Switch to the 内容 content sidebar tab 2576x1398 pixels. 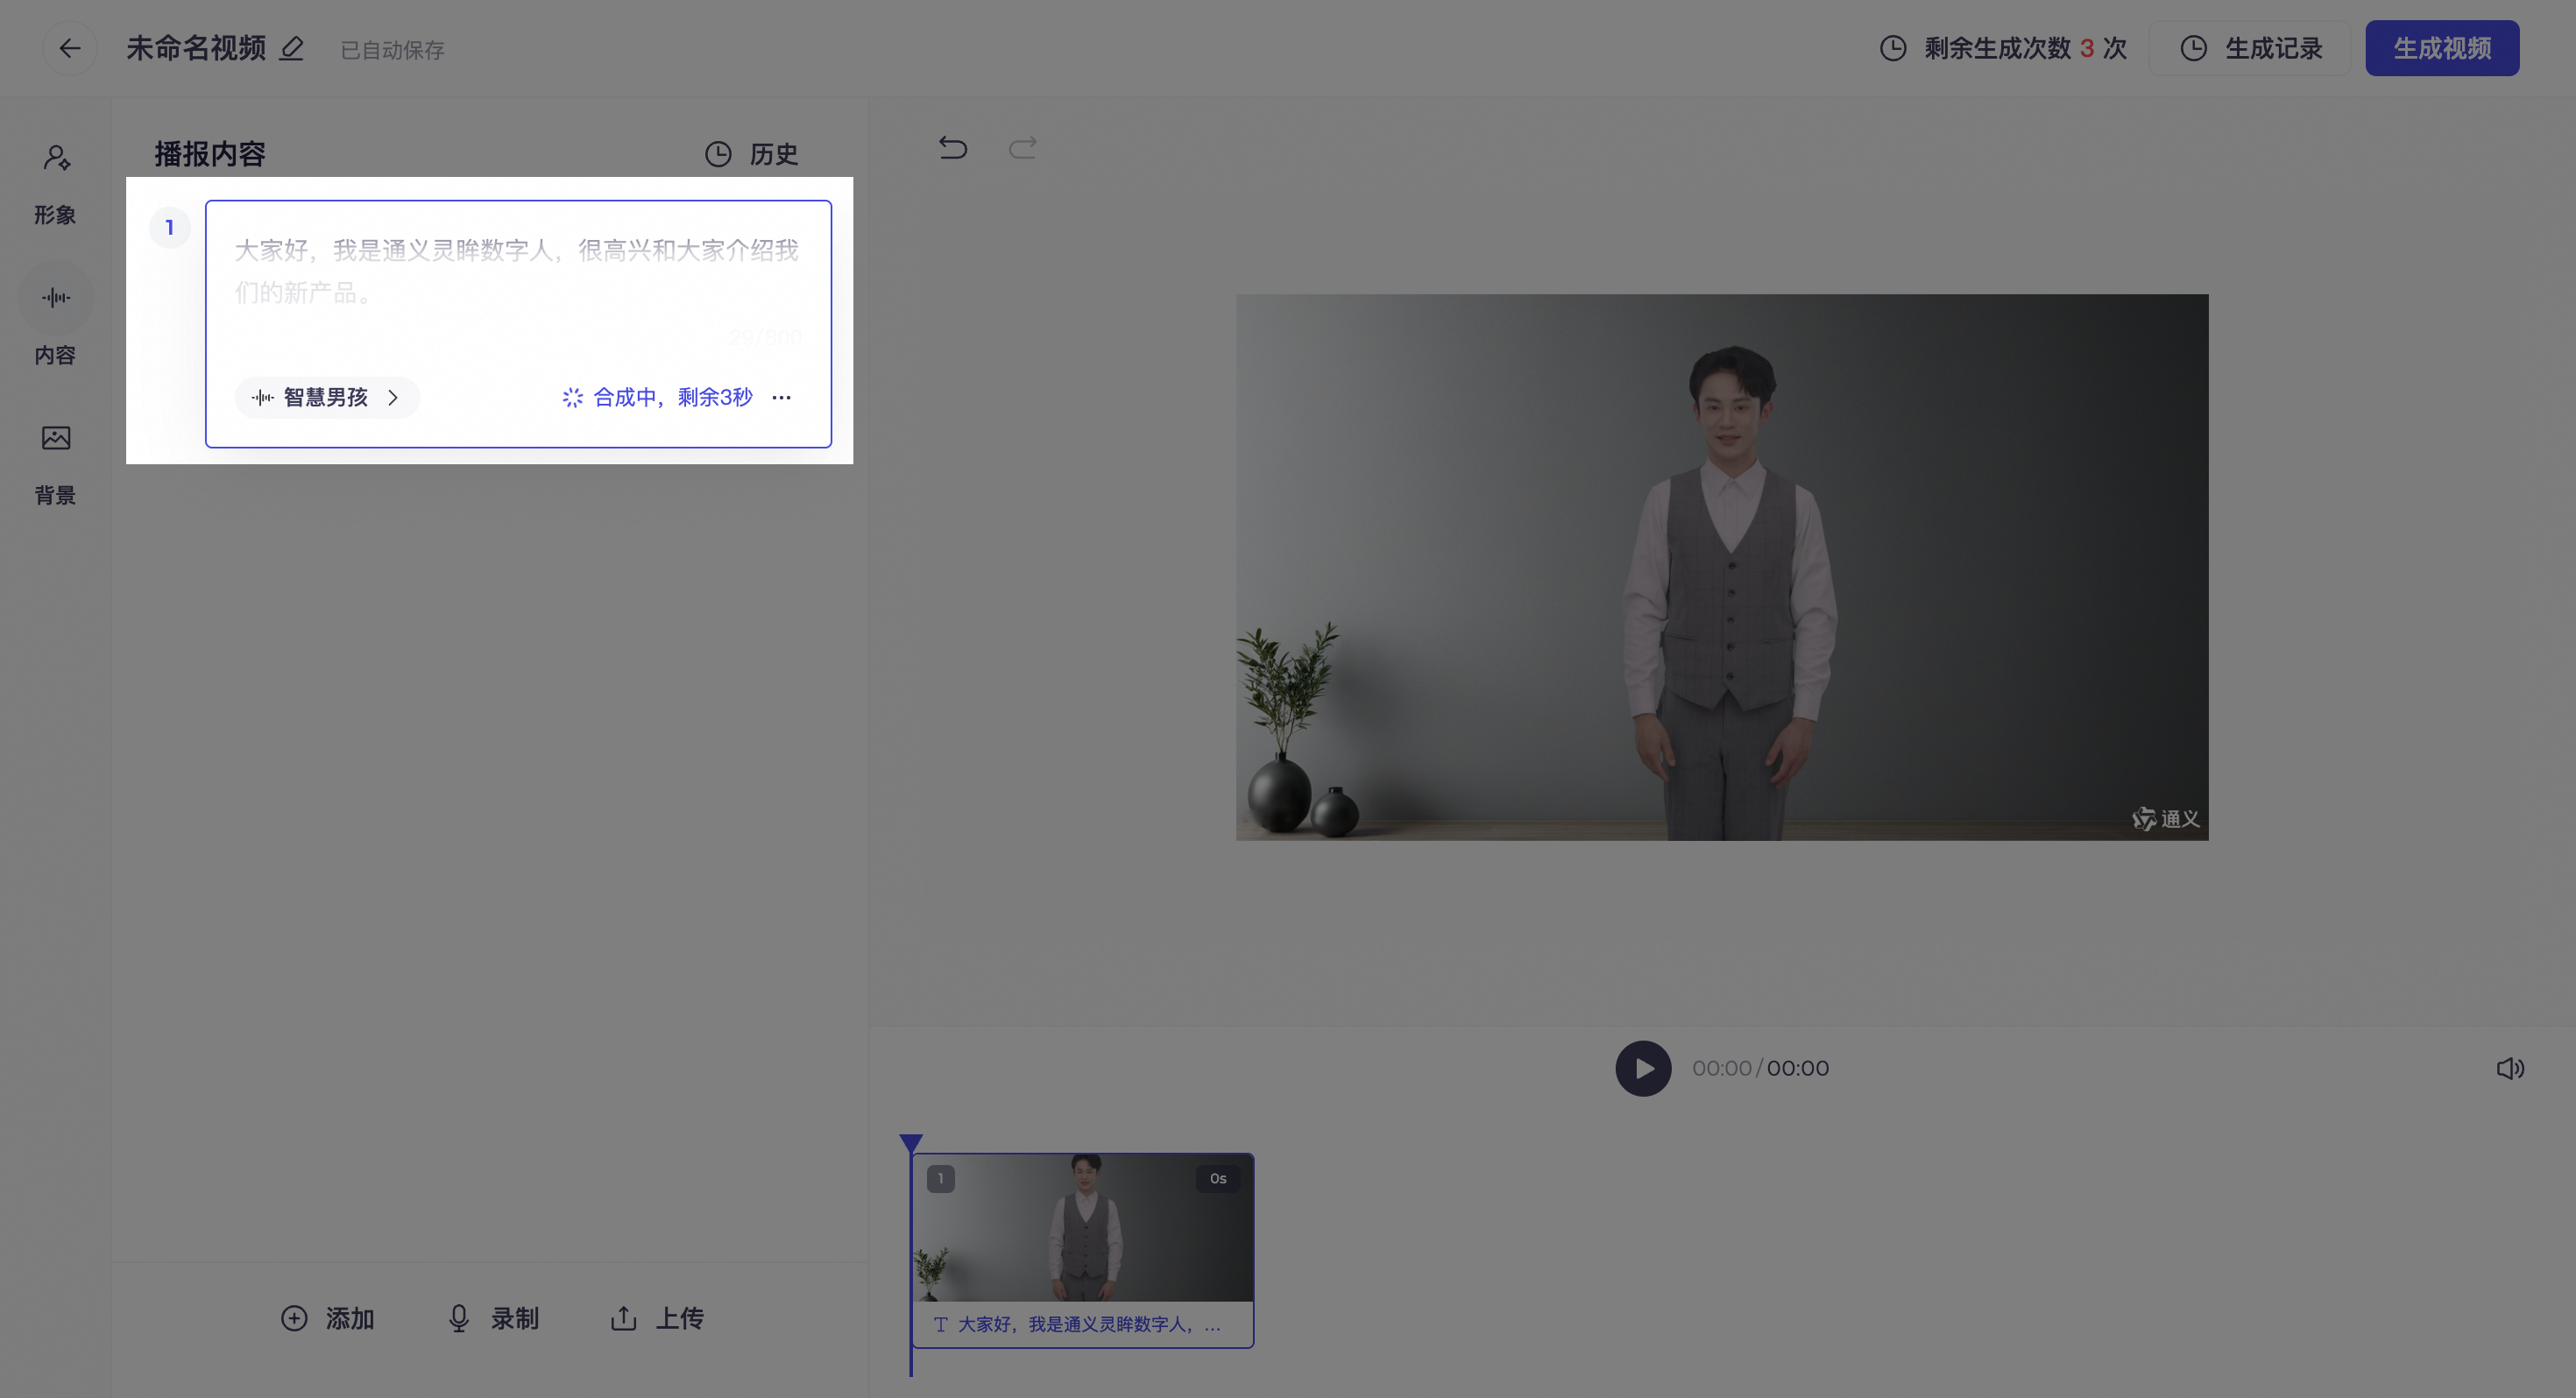(x=55, y=325)
